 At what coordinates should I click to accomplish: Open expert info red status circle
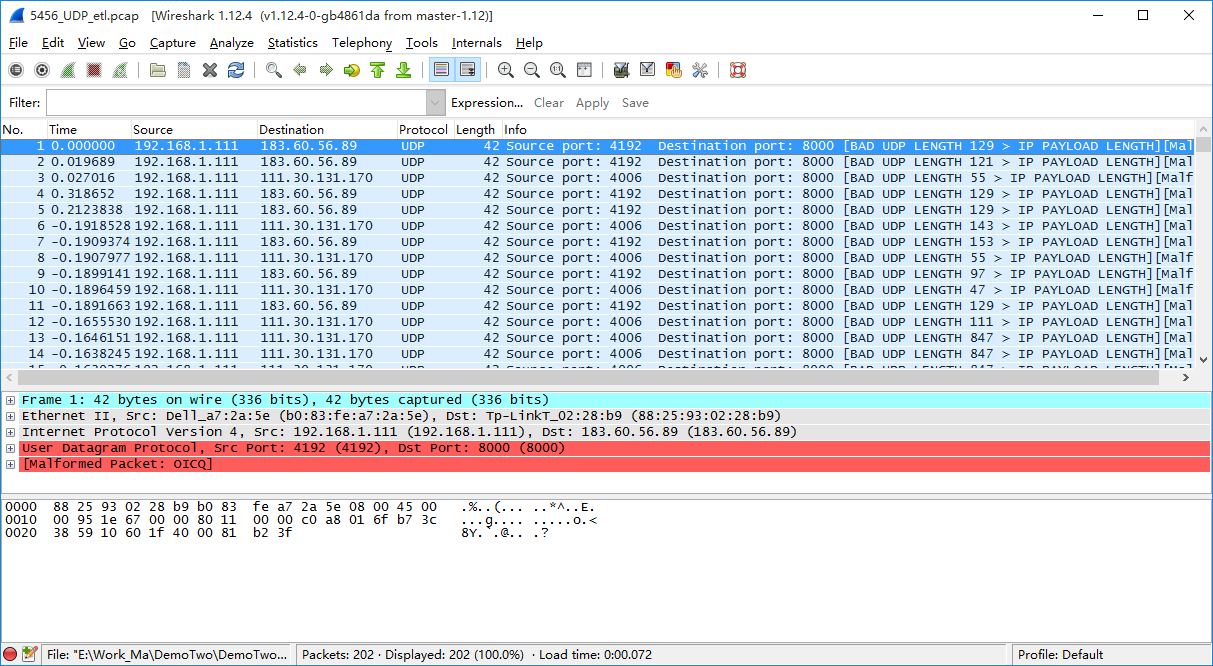pos(11,654)
